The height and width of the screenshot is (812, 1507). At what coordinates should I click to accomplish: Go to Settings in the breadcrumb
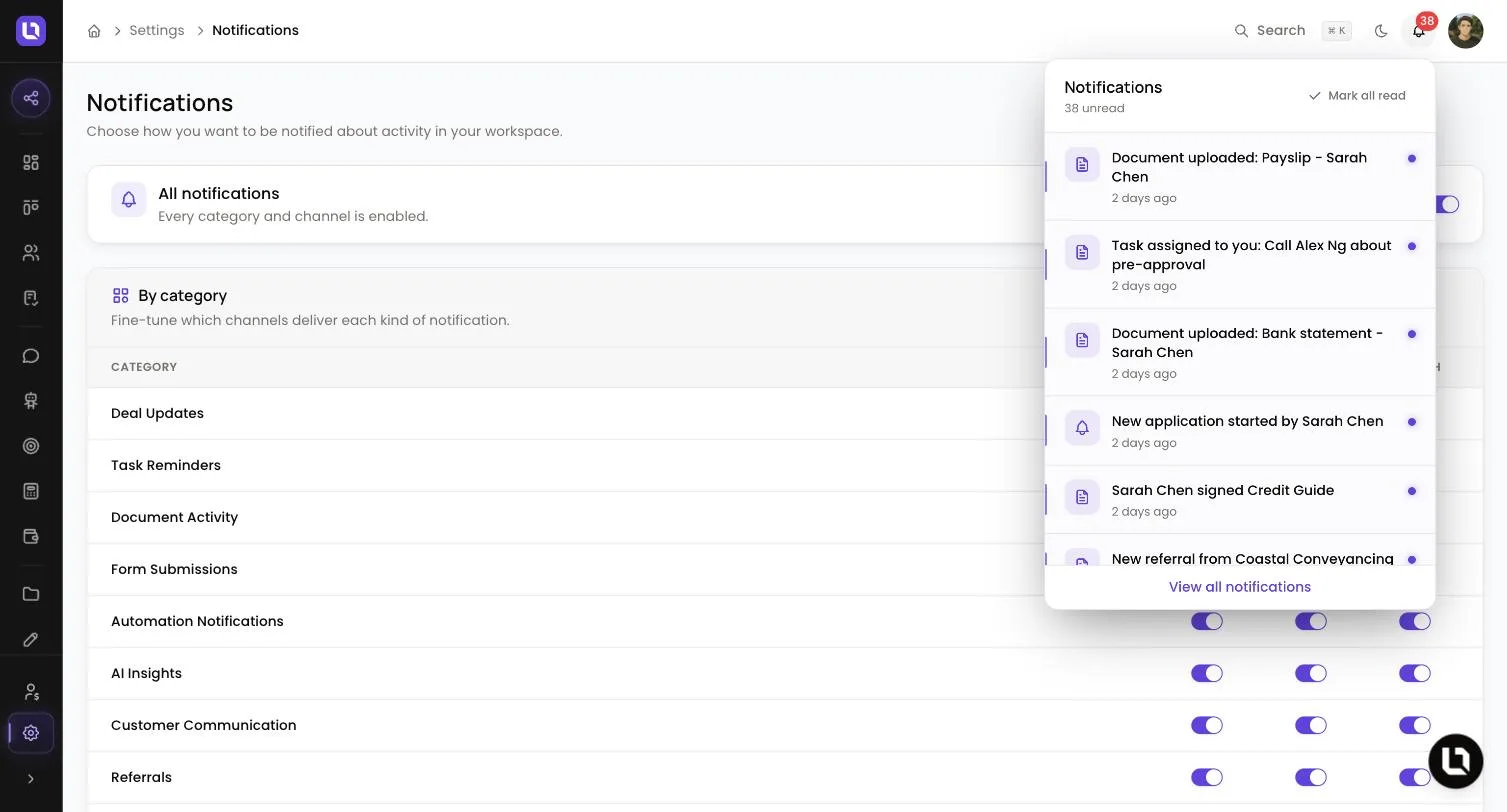tap(157, 31)
